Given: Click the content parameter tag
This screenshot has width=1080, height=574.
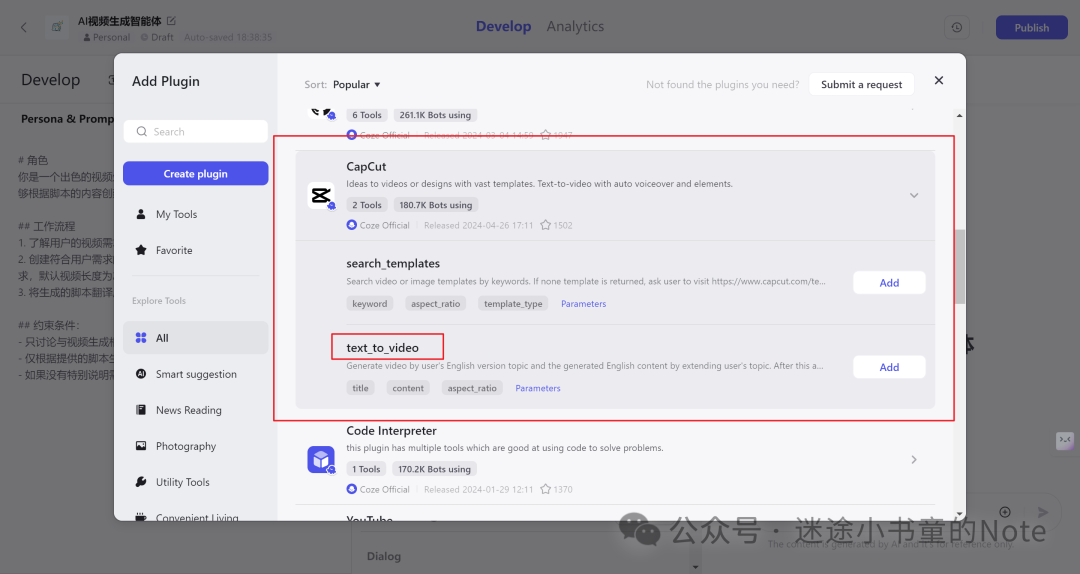Looking at the screenshot, I should click(x=408, y=389).
